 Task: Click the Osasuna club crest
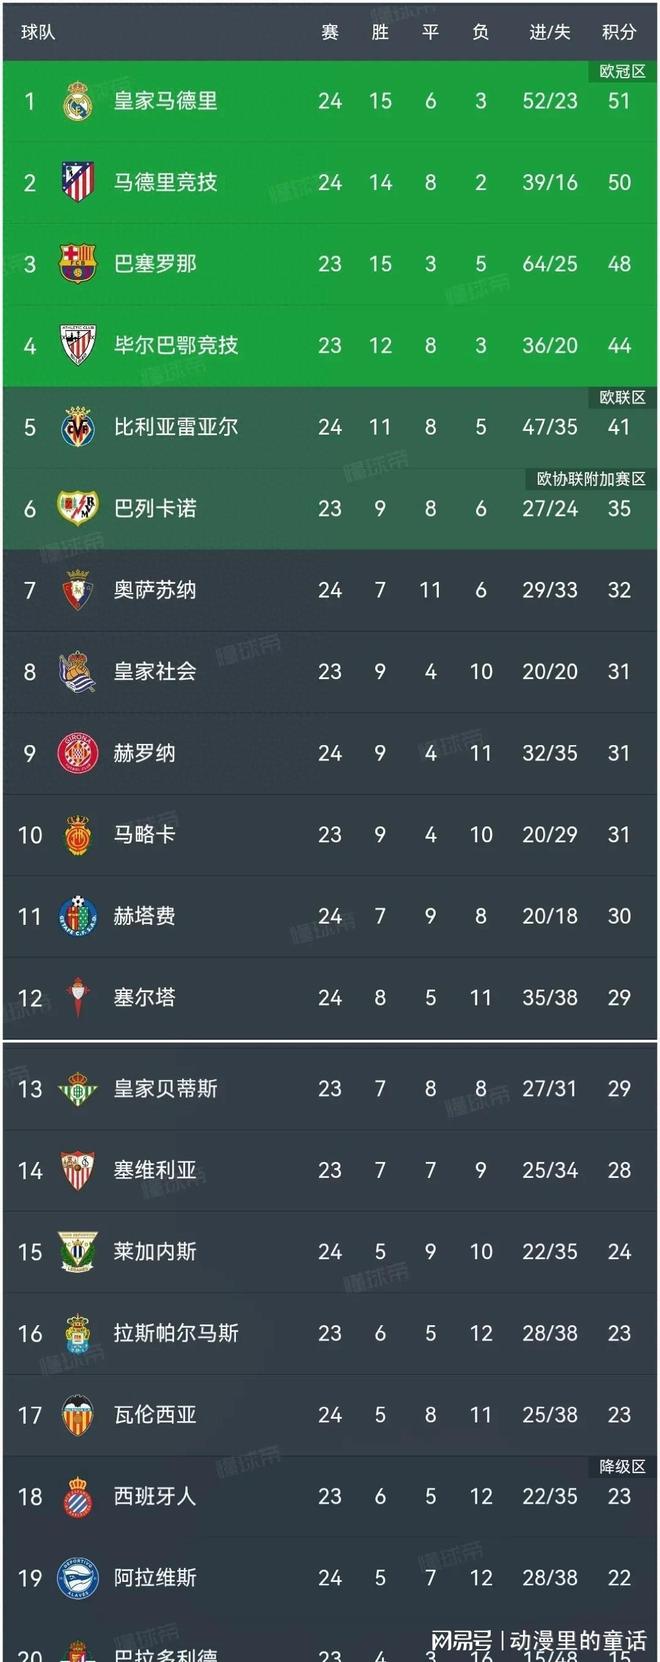78,590
